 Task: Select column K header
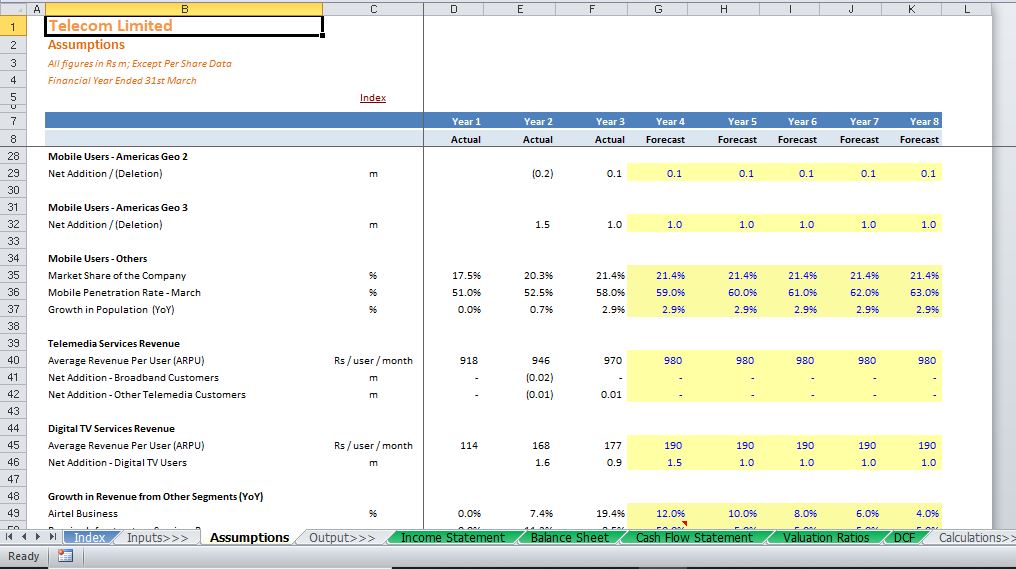click(911, 9)
